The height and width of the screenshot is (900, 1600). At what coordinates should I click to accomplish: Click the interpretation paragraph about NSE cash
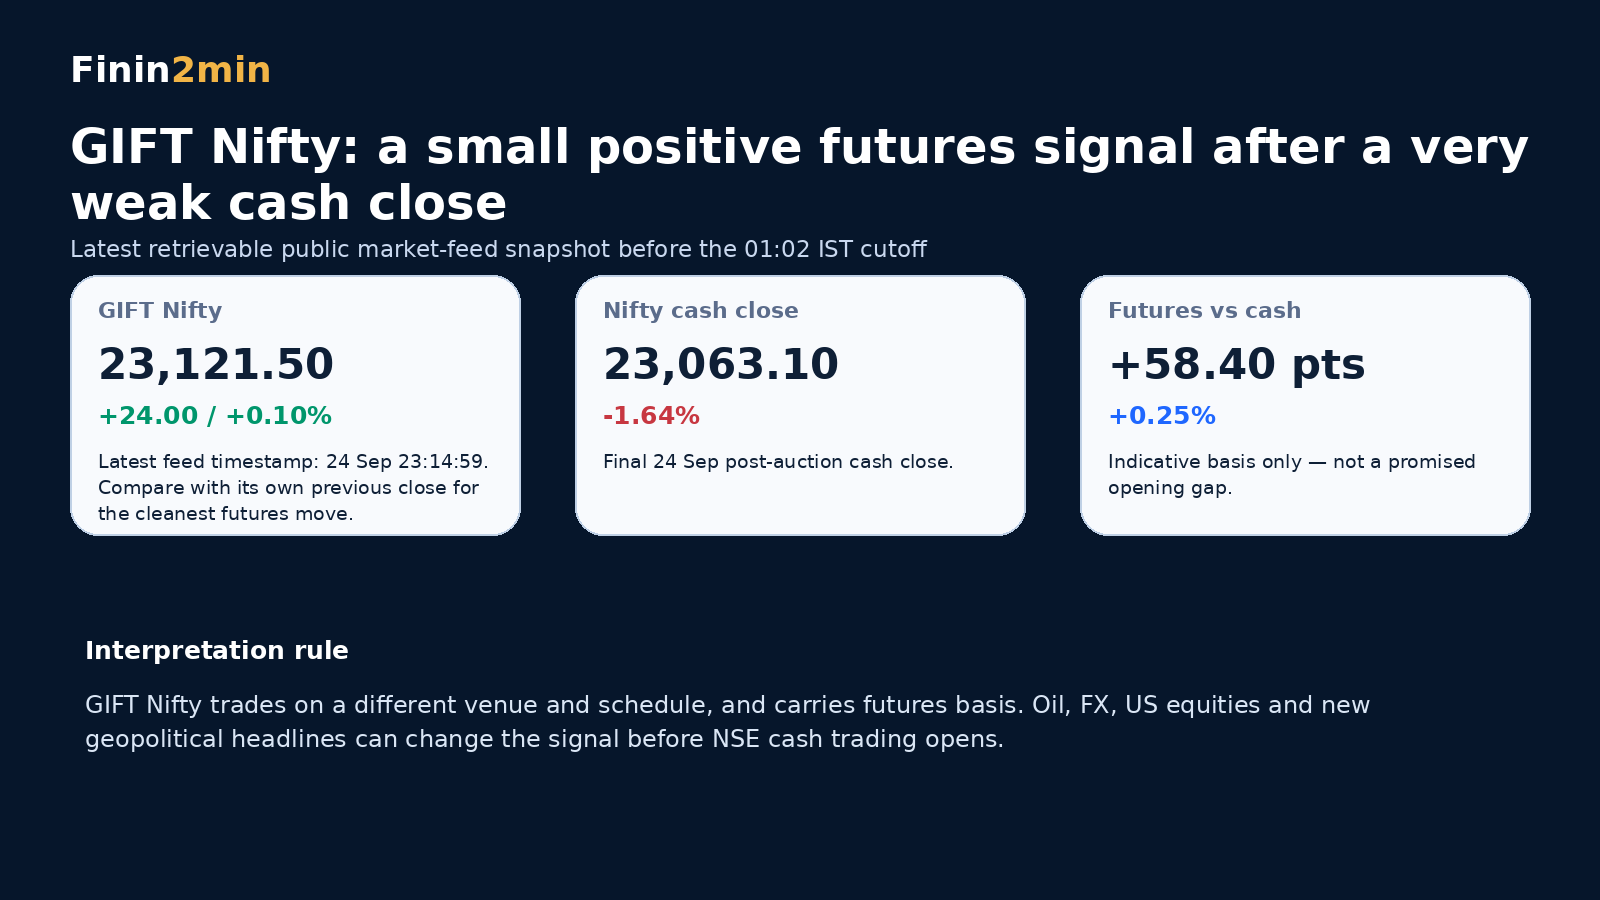tap(727, 722)
